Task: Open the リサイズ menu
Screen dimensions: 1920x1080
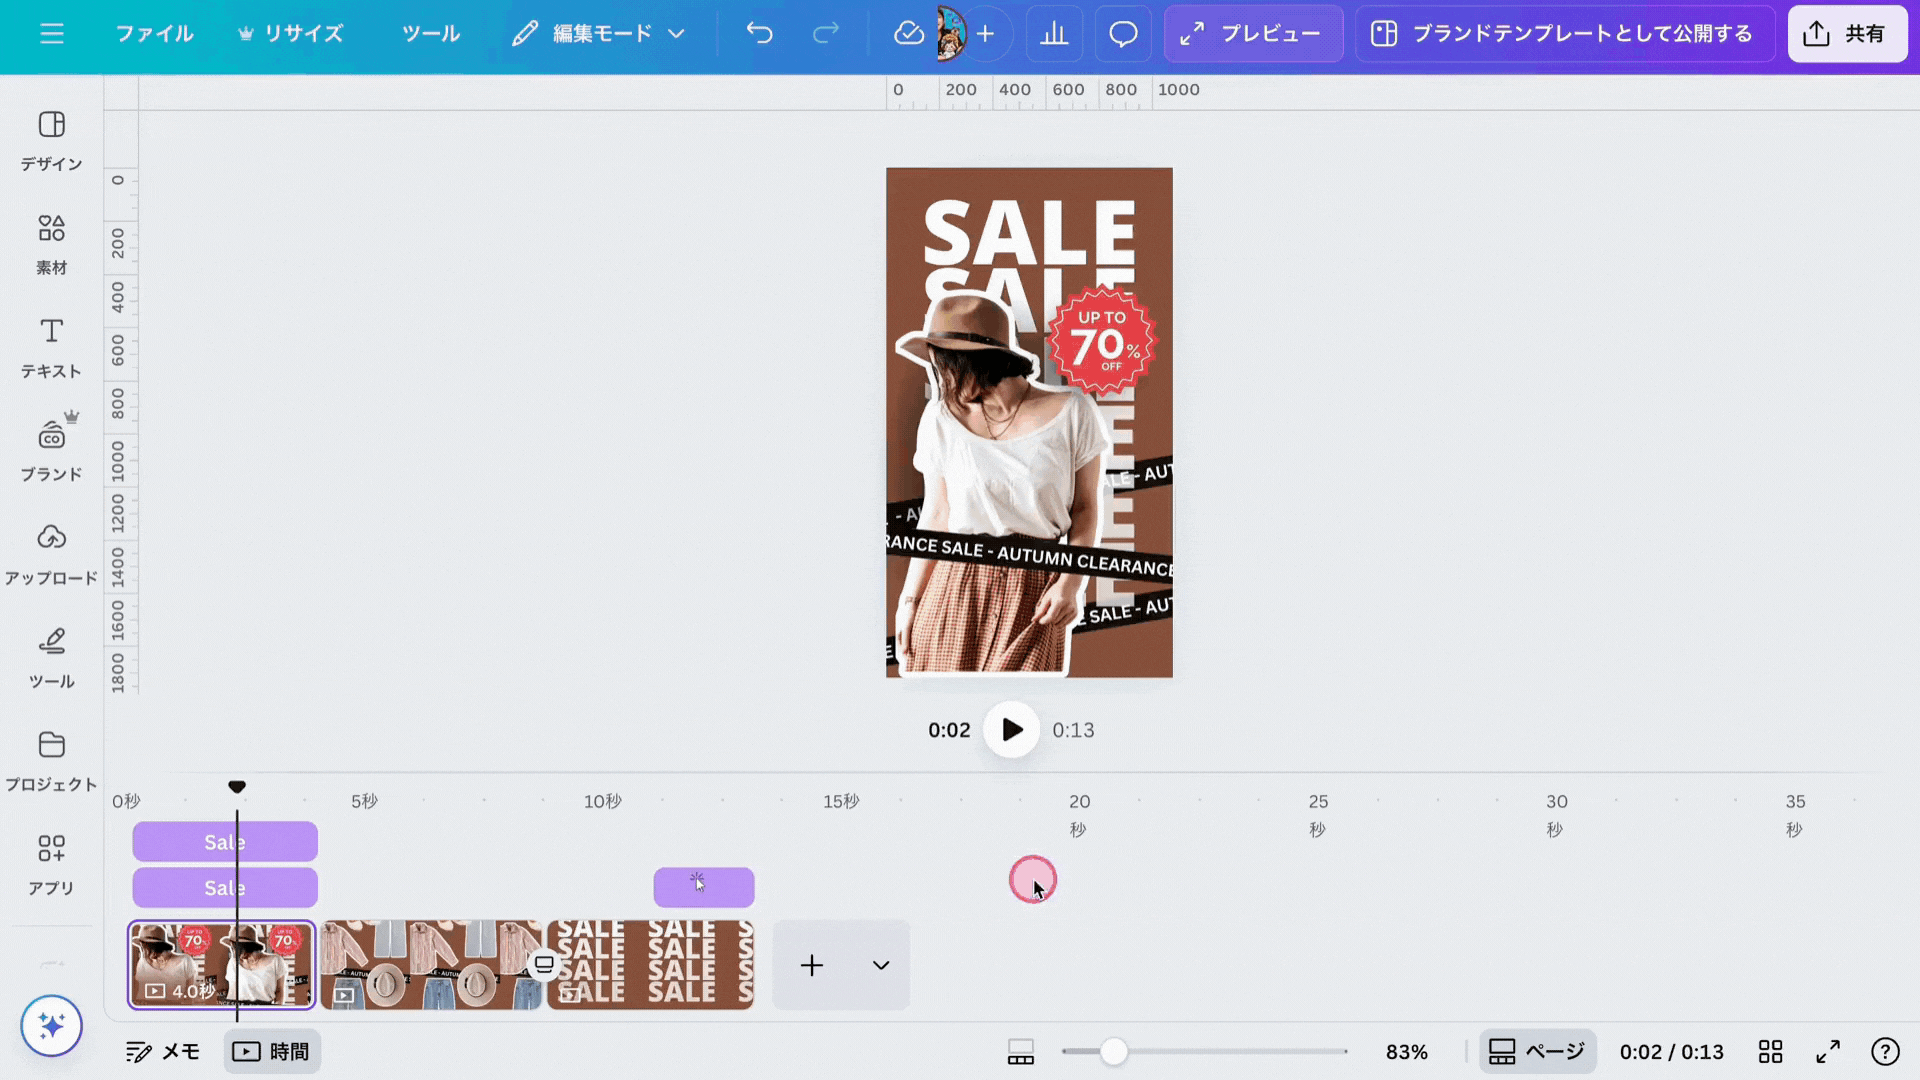Action: pyautogui.click(x=290, y=34)
